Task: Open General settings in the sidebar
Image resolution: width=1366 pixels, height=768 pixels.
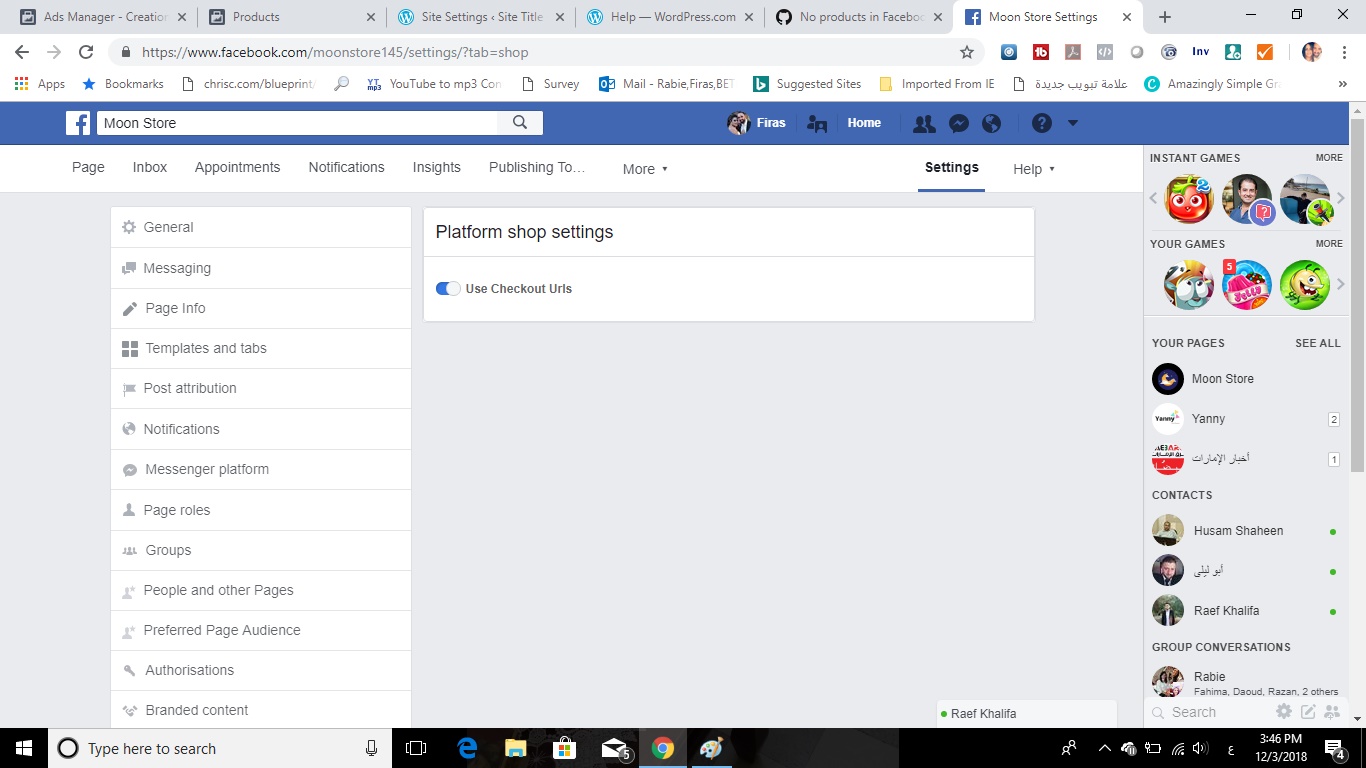Action: tap(261, 227)
